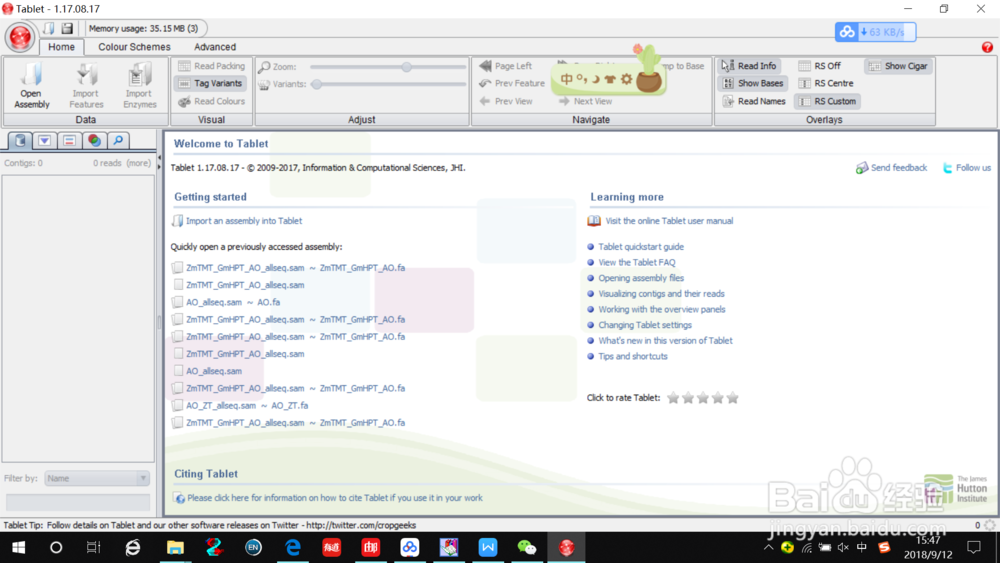Image resolution: width=1000 pixels, height=563 pixels.
Task: Click the James Hutton Institute logo
Action: click(x=955, y=490)
